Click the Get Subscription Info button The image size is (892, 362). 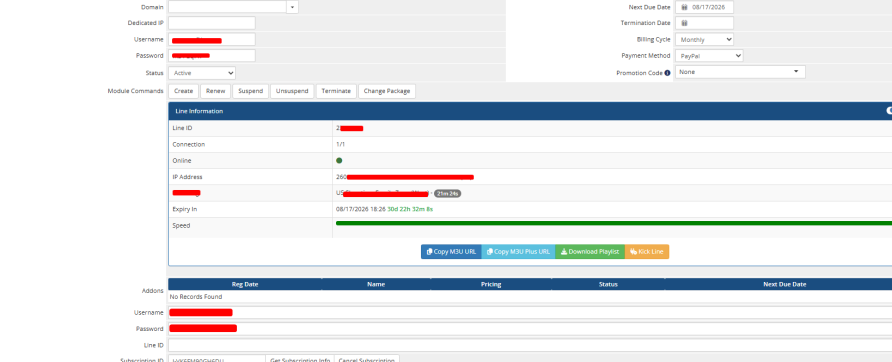click(x=300, y=360)
